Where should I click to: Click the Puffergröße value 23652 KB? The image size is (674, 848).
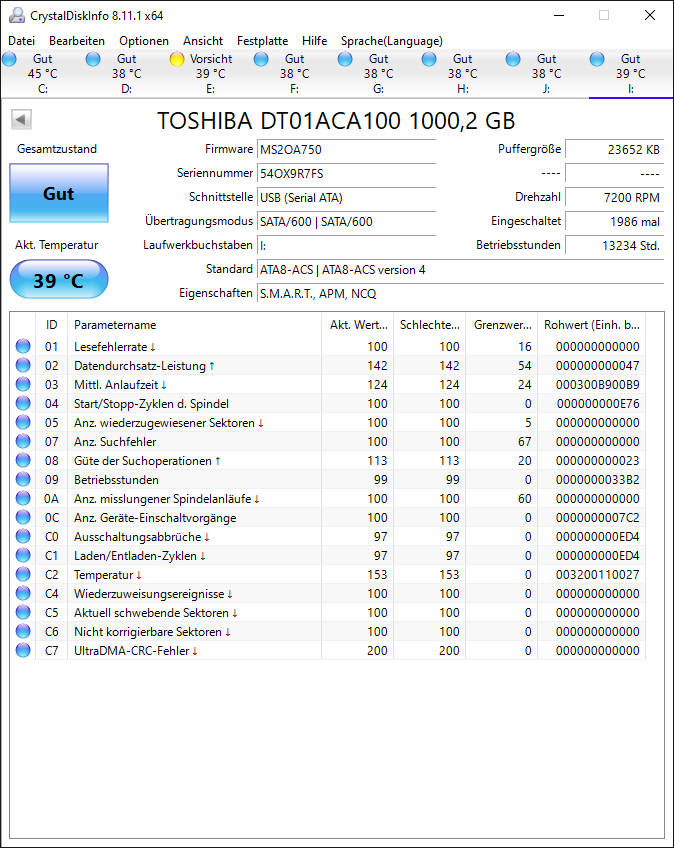(614, 150)
